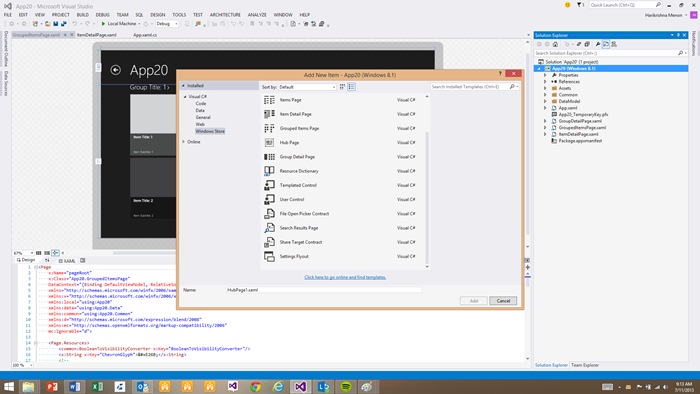Screen dimensions: 700x394
Task: Start debugging on Local Machine
Action: click(x=118, y=24)
